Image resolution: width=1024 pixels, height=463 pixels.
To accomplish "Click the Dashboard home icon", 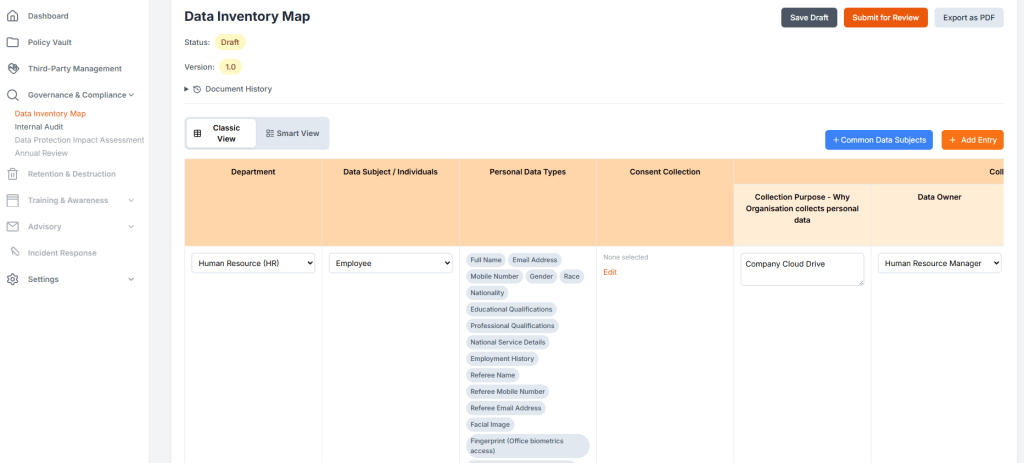I will pos(13,16).
